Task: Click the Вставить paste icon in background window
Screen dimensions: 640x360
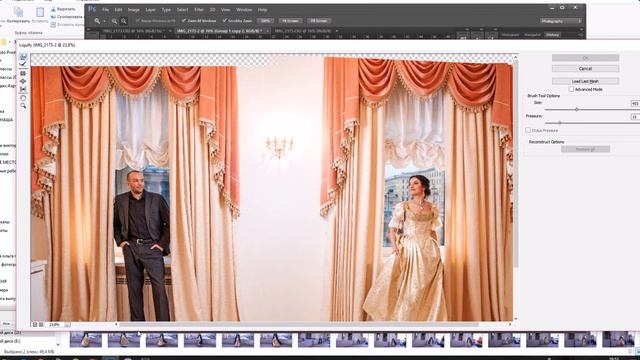Action: (40, 13)
